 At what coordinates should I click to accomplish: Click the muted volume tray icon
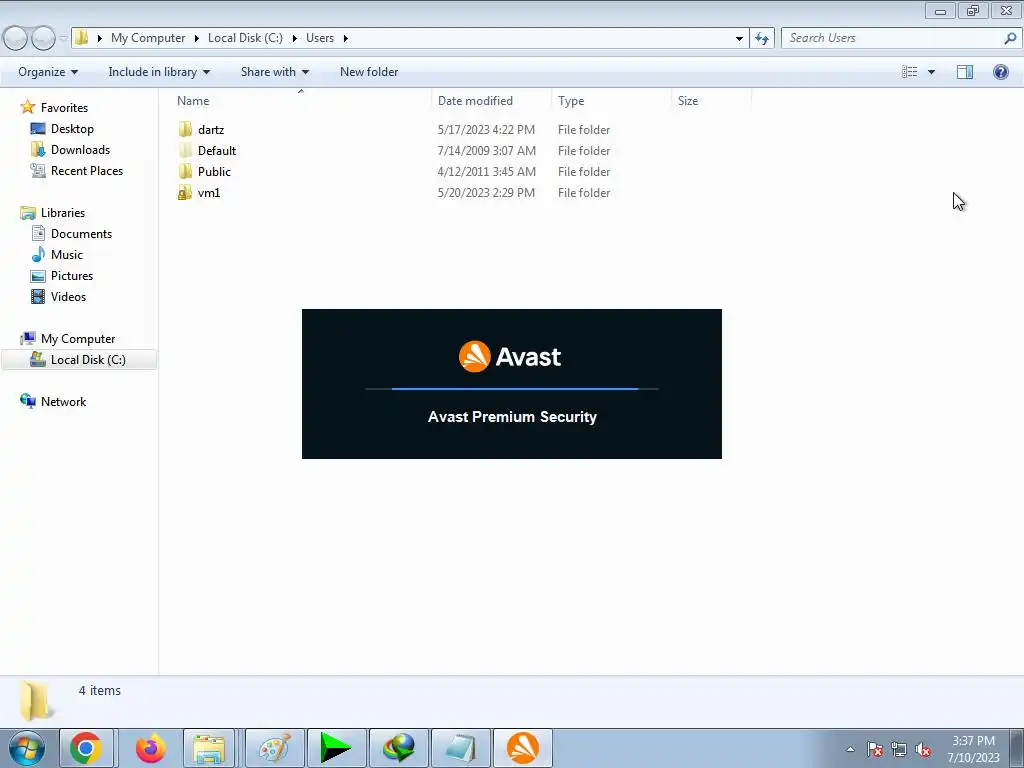[x=923, y=749]
